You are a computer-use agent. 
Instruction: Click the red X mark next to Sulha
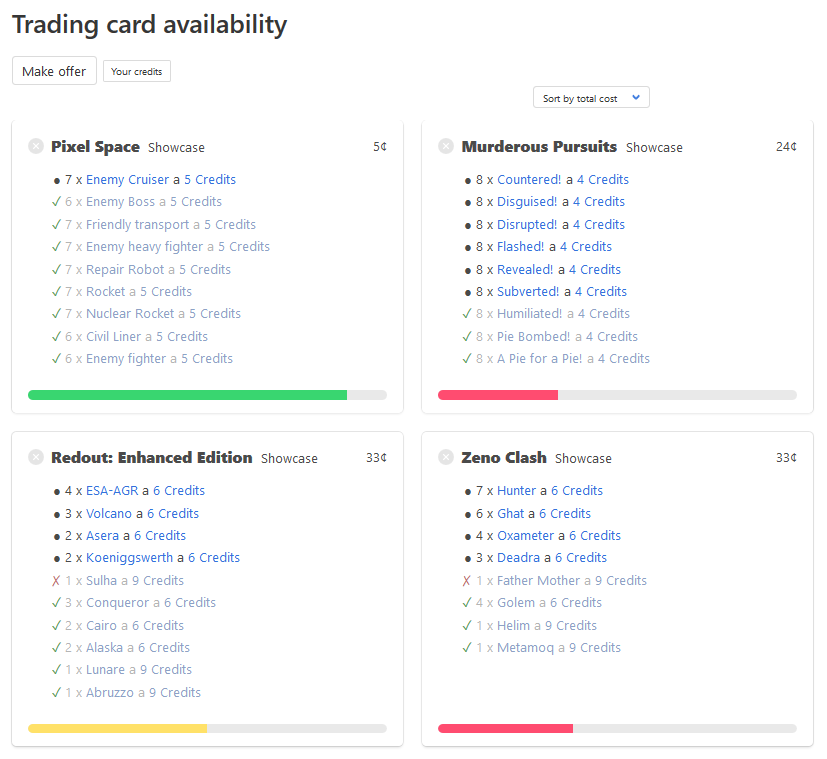(57, 581)
